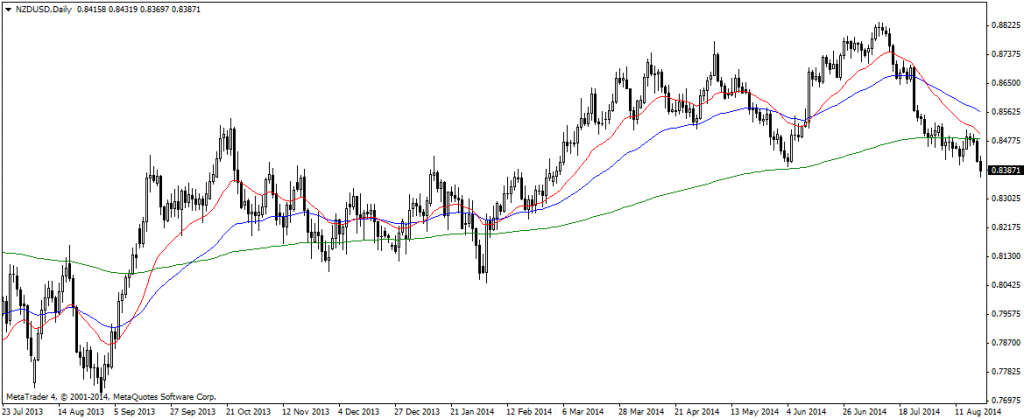1024x419 pixels.
Task: Open the dropdown triangle beside NZDUSD,Daily
Action: tap(7, 9)
